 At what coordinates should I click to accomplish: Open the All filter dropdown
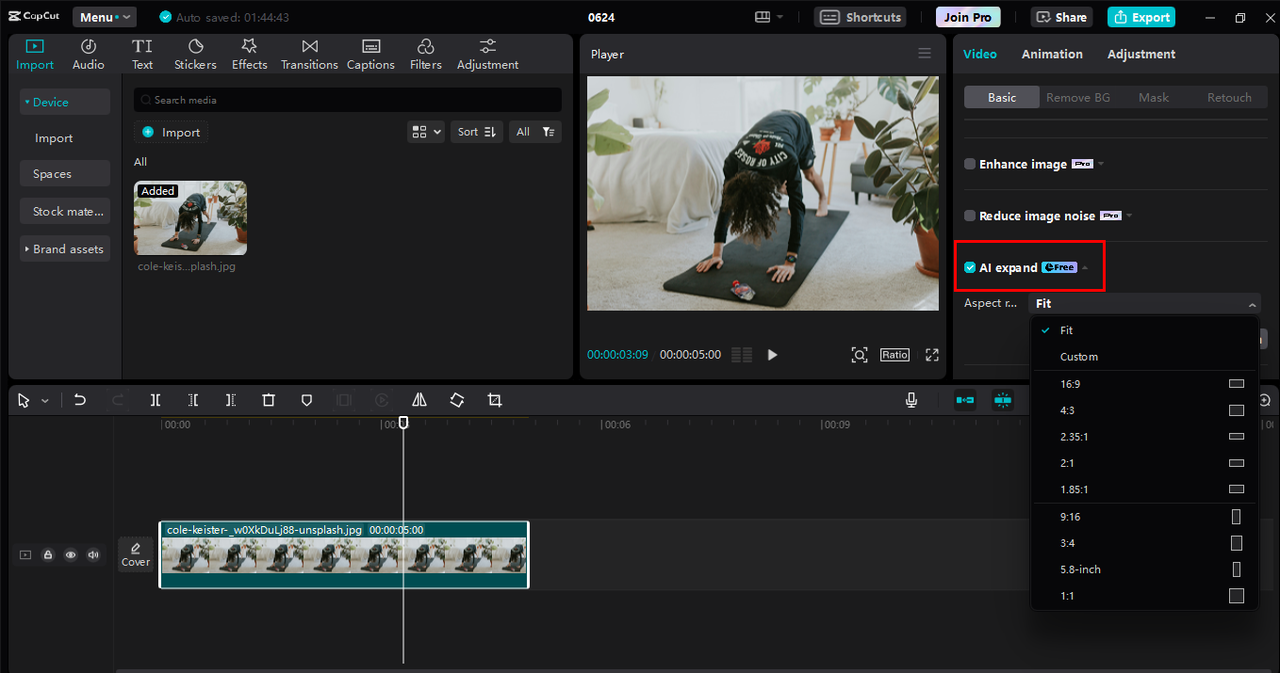point(535,132)
